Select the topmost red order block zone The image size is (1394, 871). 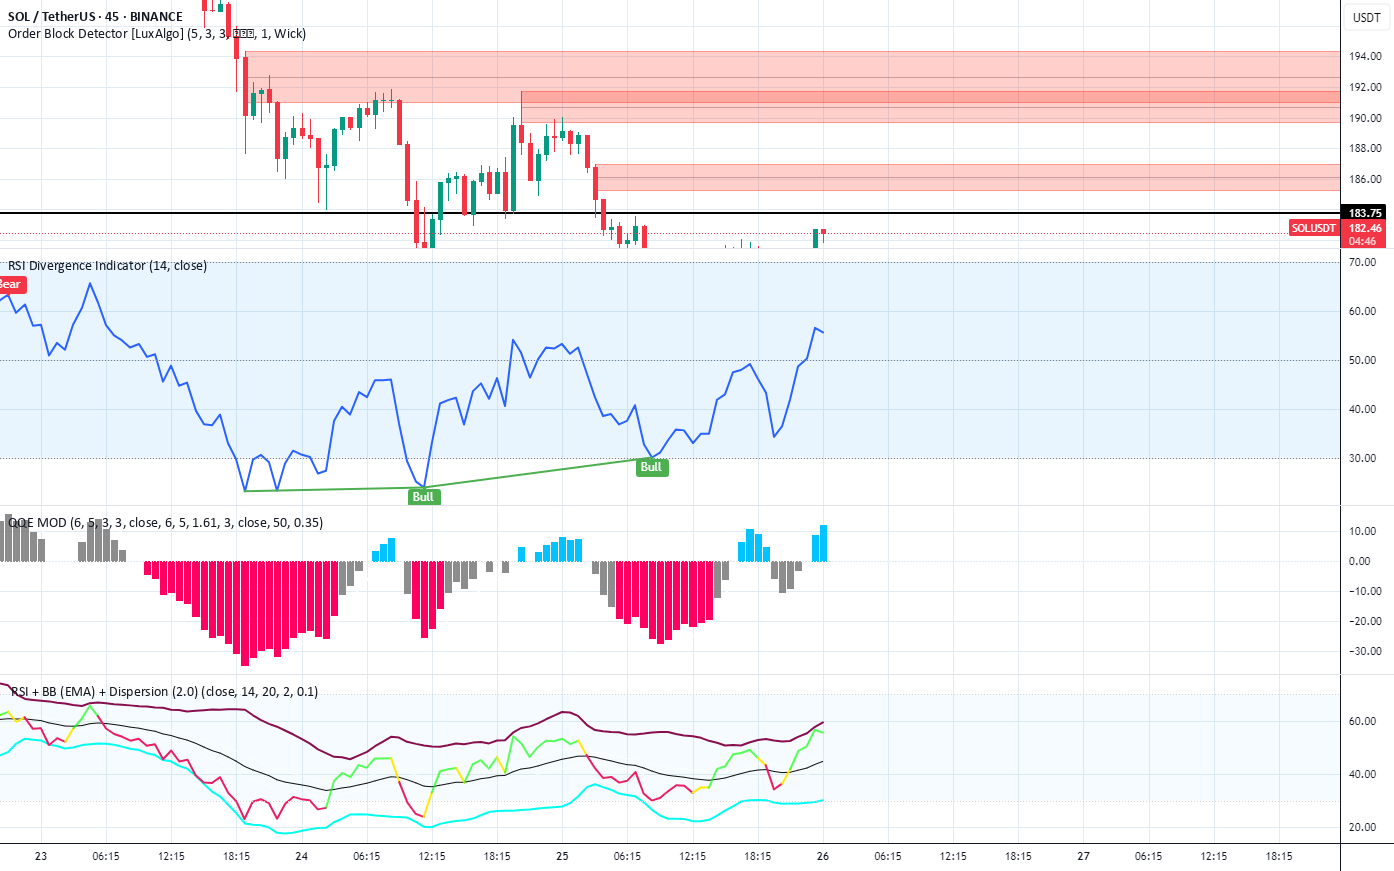[792, 77]
